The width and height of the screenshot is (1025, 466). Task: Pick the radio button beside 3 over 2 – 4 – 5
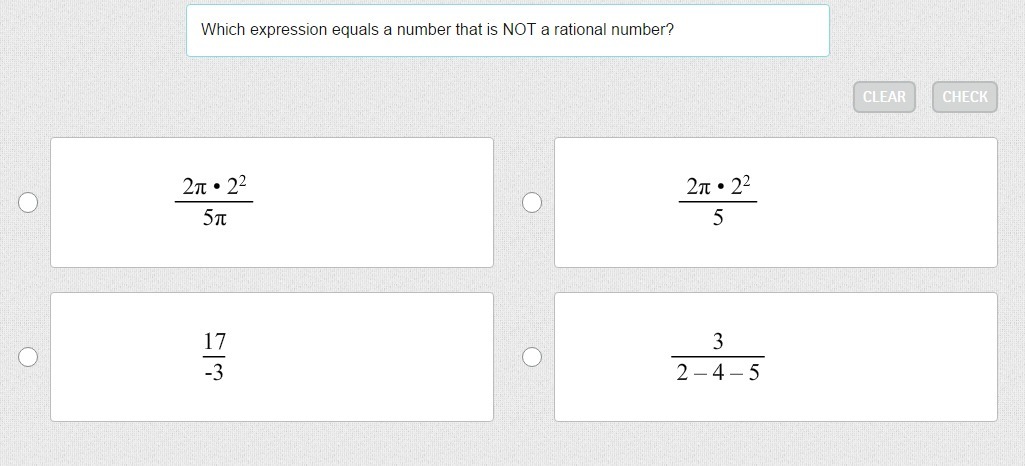tap(531, 357)
